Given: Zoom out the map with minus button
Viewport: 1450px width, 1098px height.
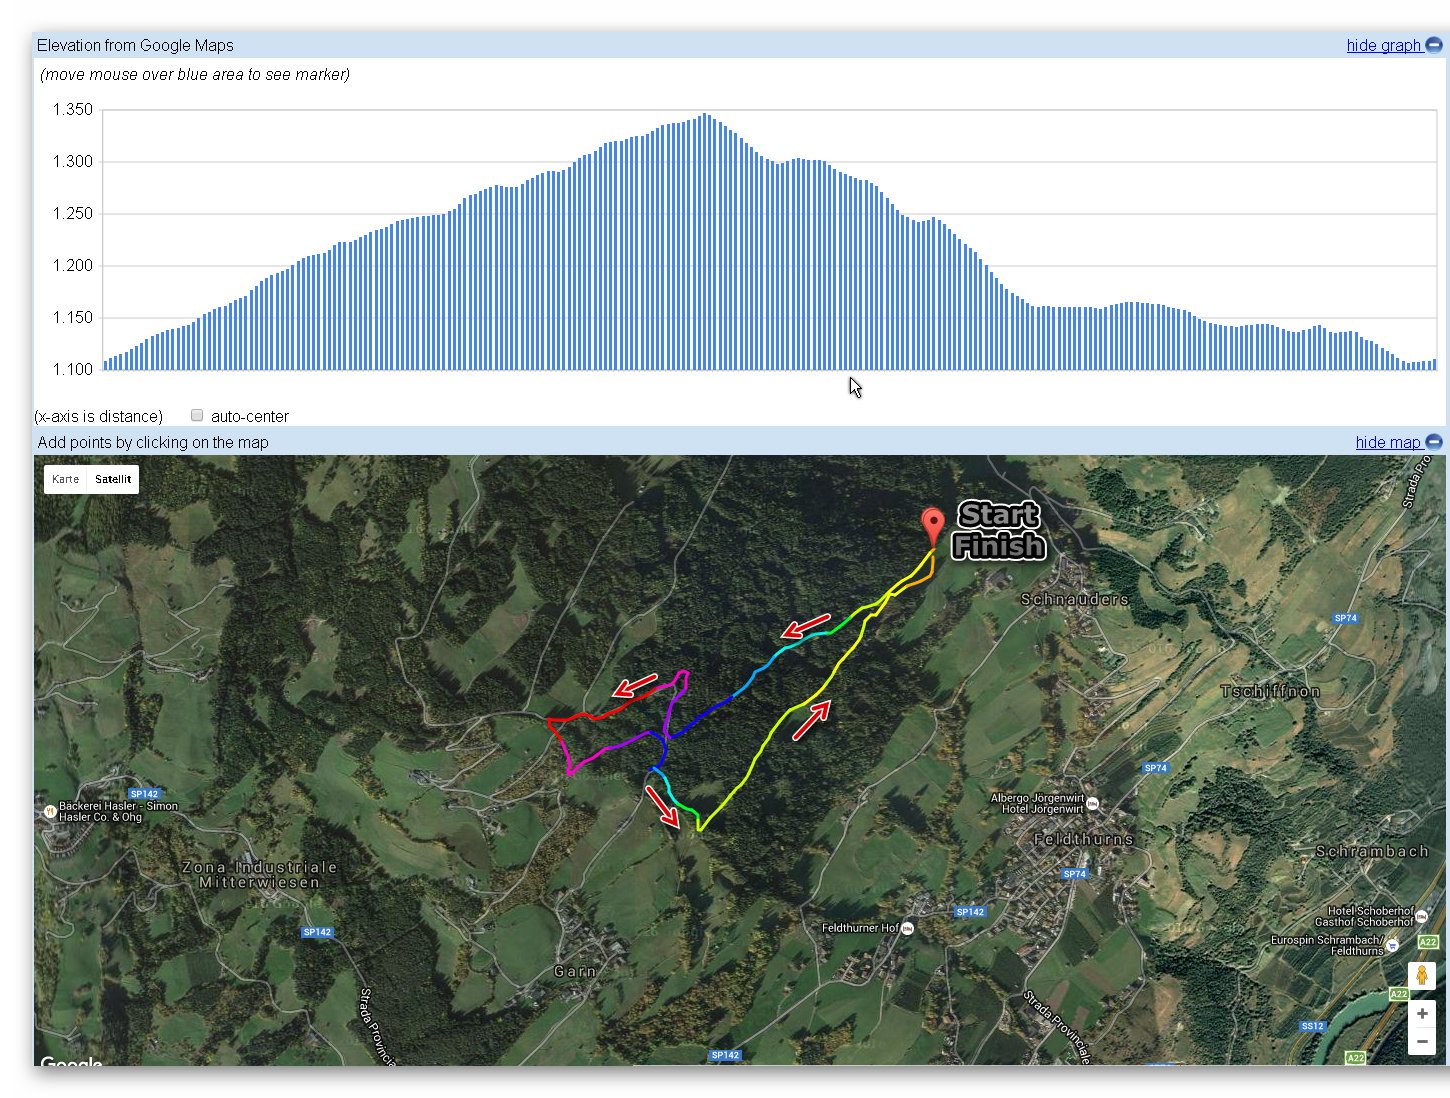Looking at the screenshot, I should pyautogui.click(x=1421, y=1042).
